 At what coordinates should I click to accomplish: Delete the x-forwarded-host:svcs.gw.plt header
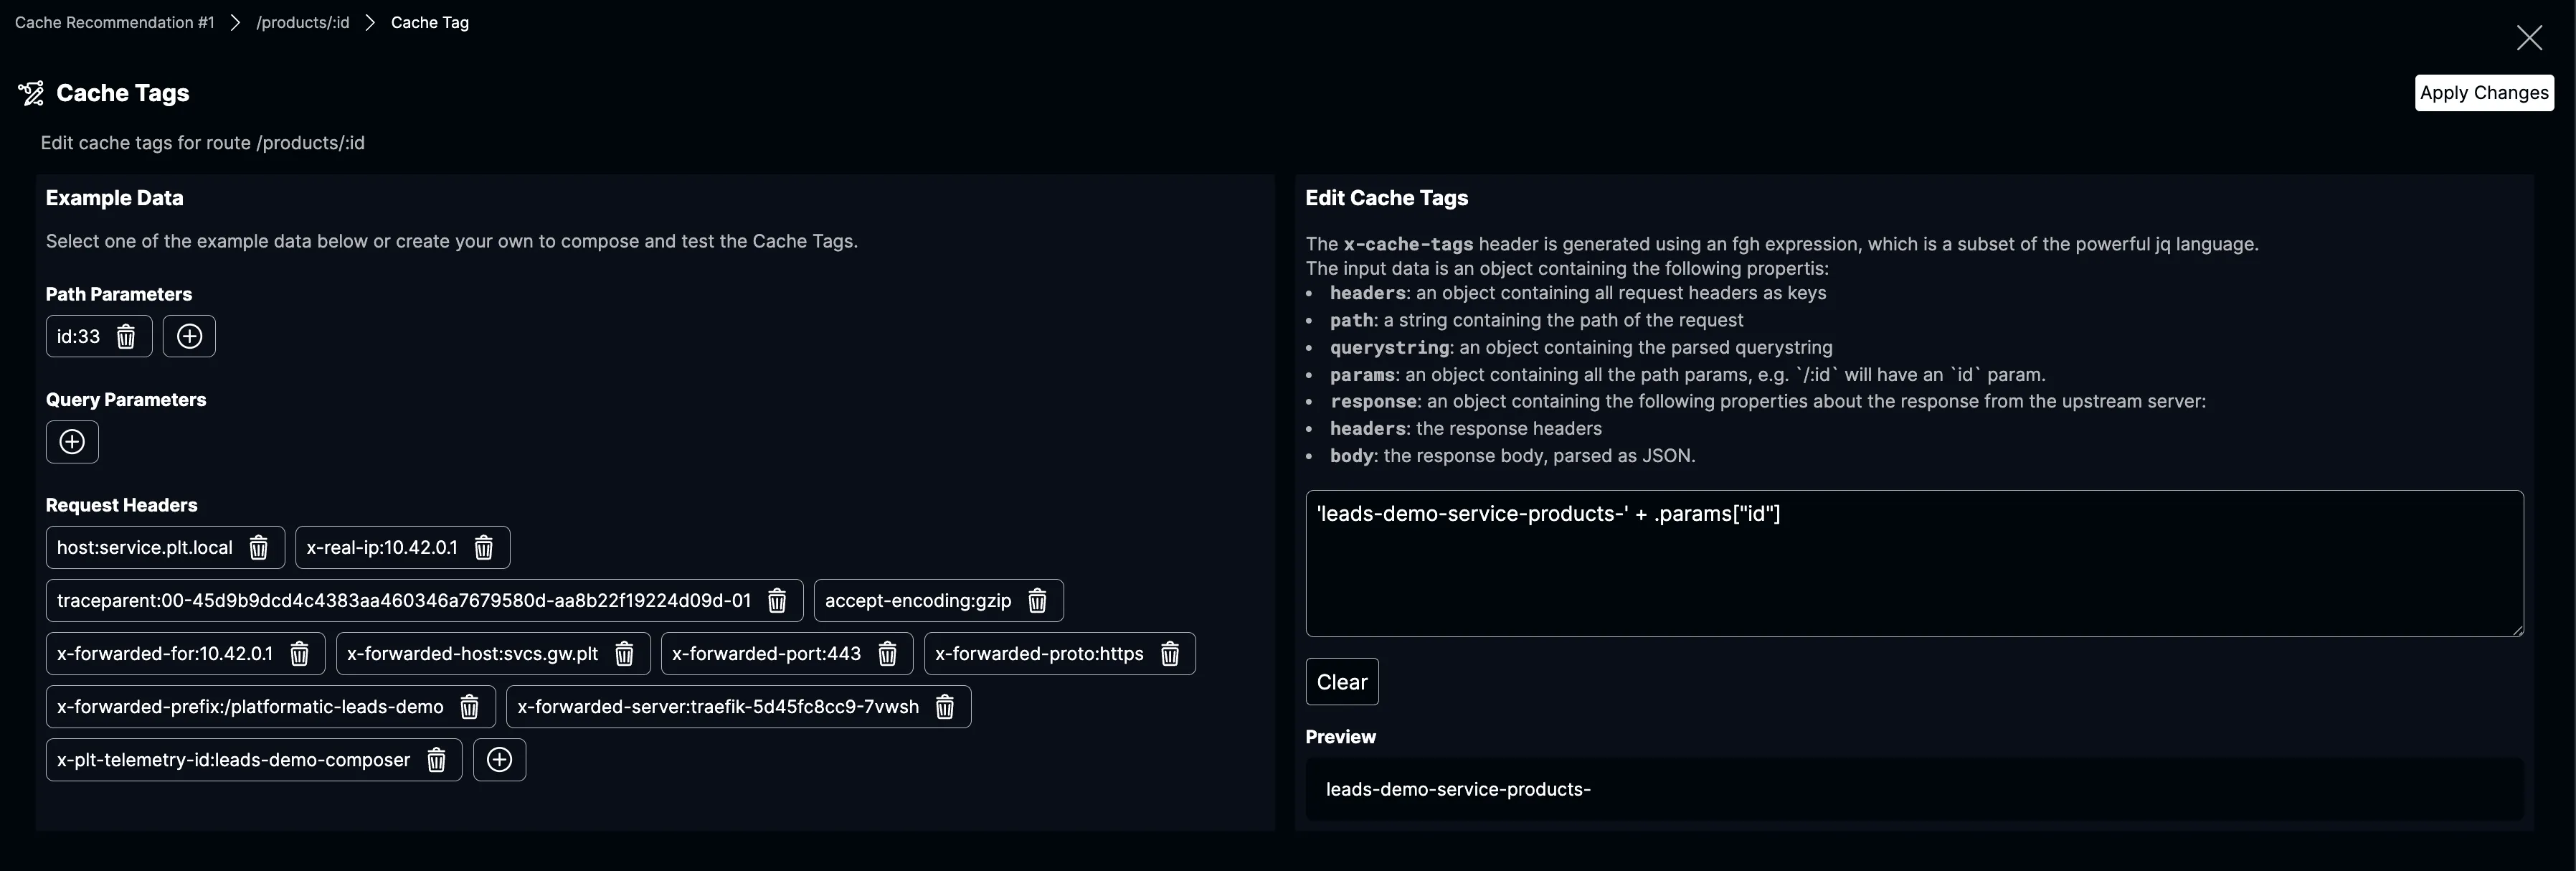point(624,654)
